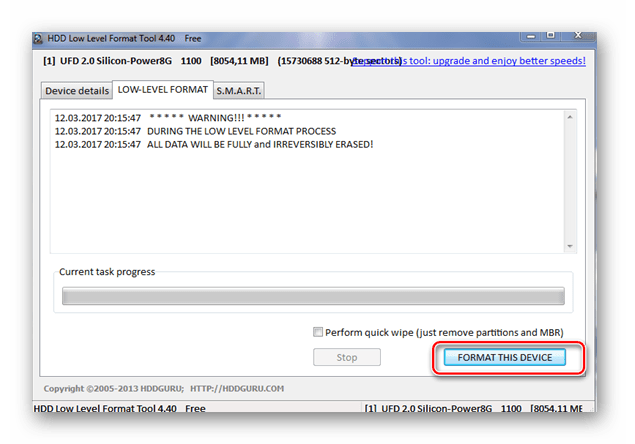635x444 pixels.
Task: Open the upgrade and enjoy better speeds link
Action: 468,61
